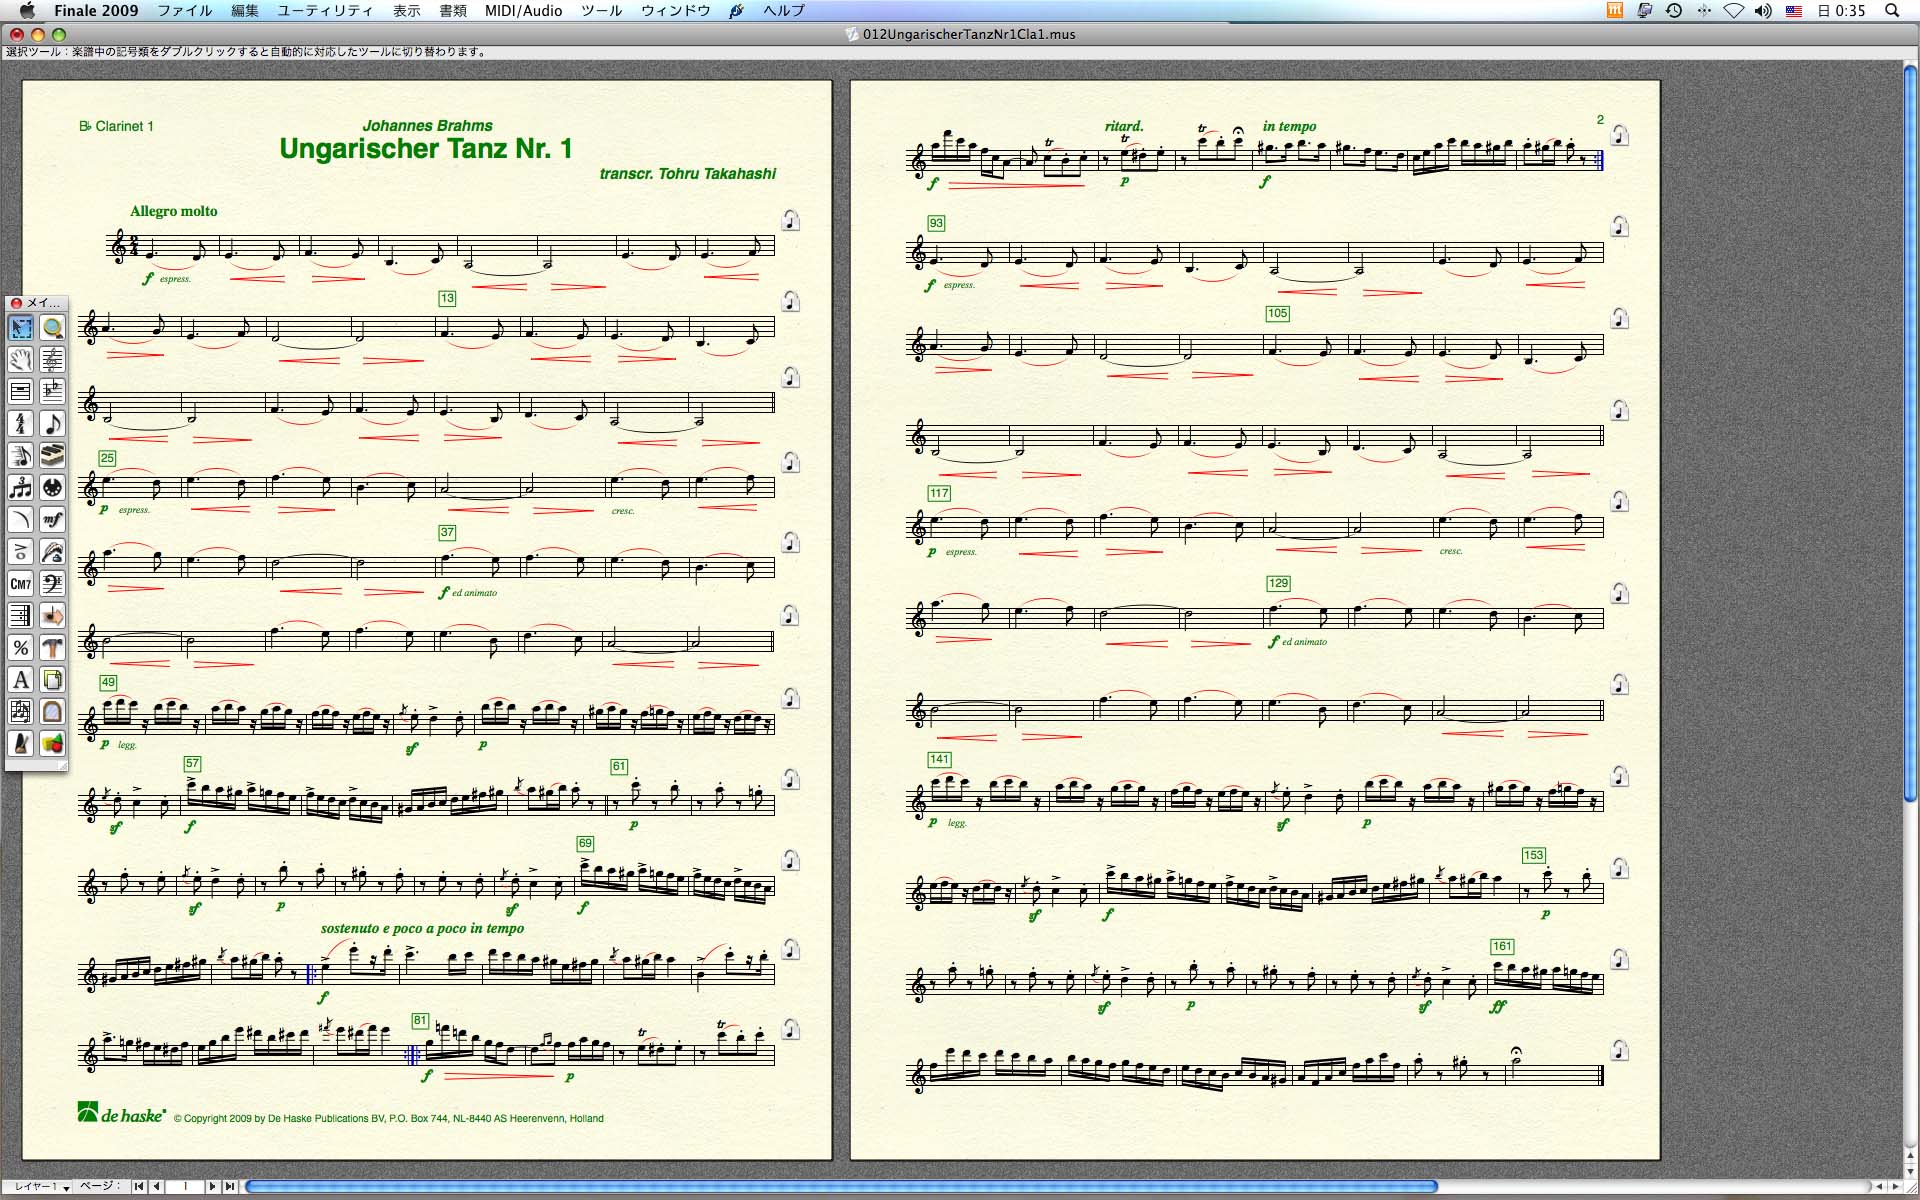
Task: Activate the Ossia tool
Action: click(21, 712)
